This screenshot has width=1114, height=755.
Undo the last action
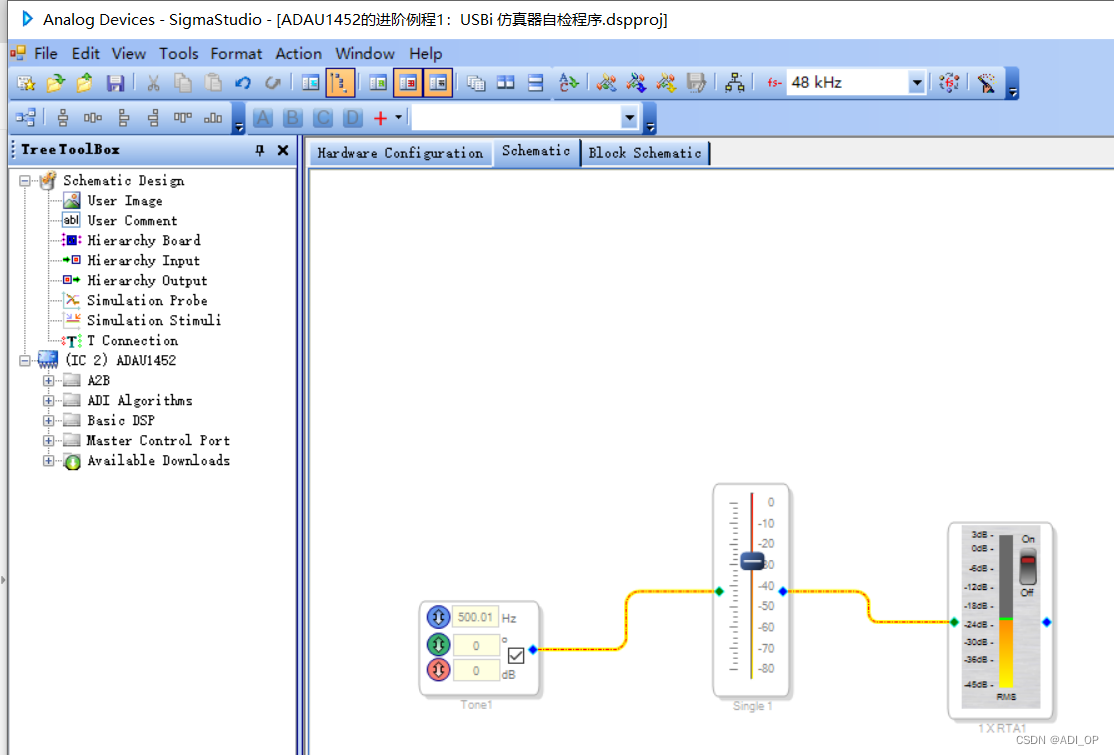pos(243,83)
